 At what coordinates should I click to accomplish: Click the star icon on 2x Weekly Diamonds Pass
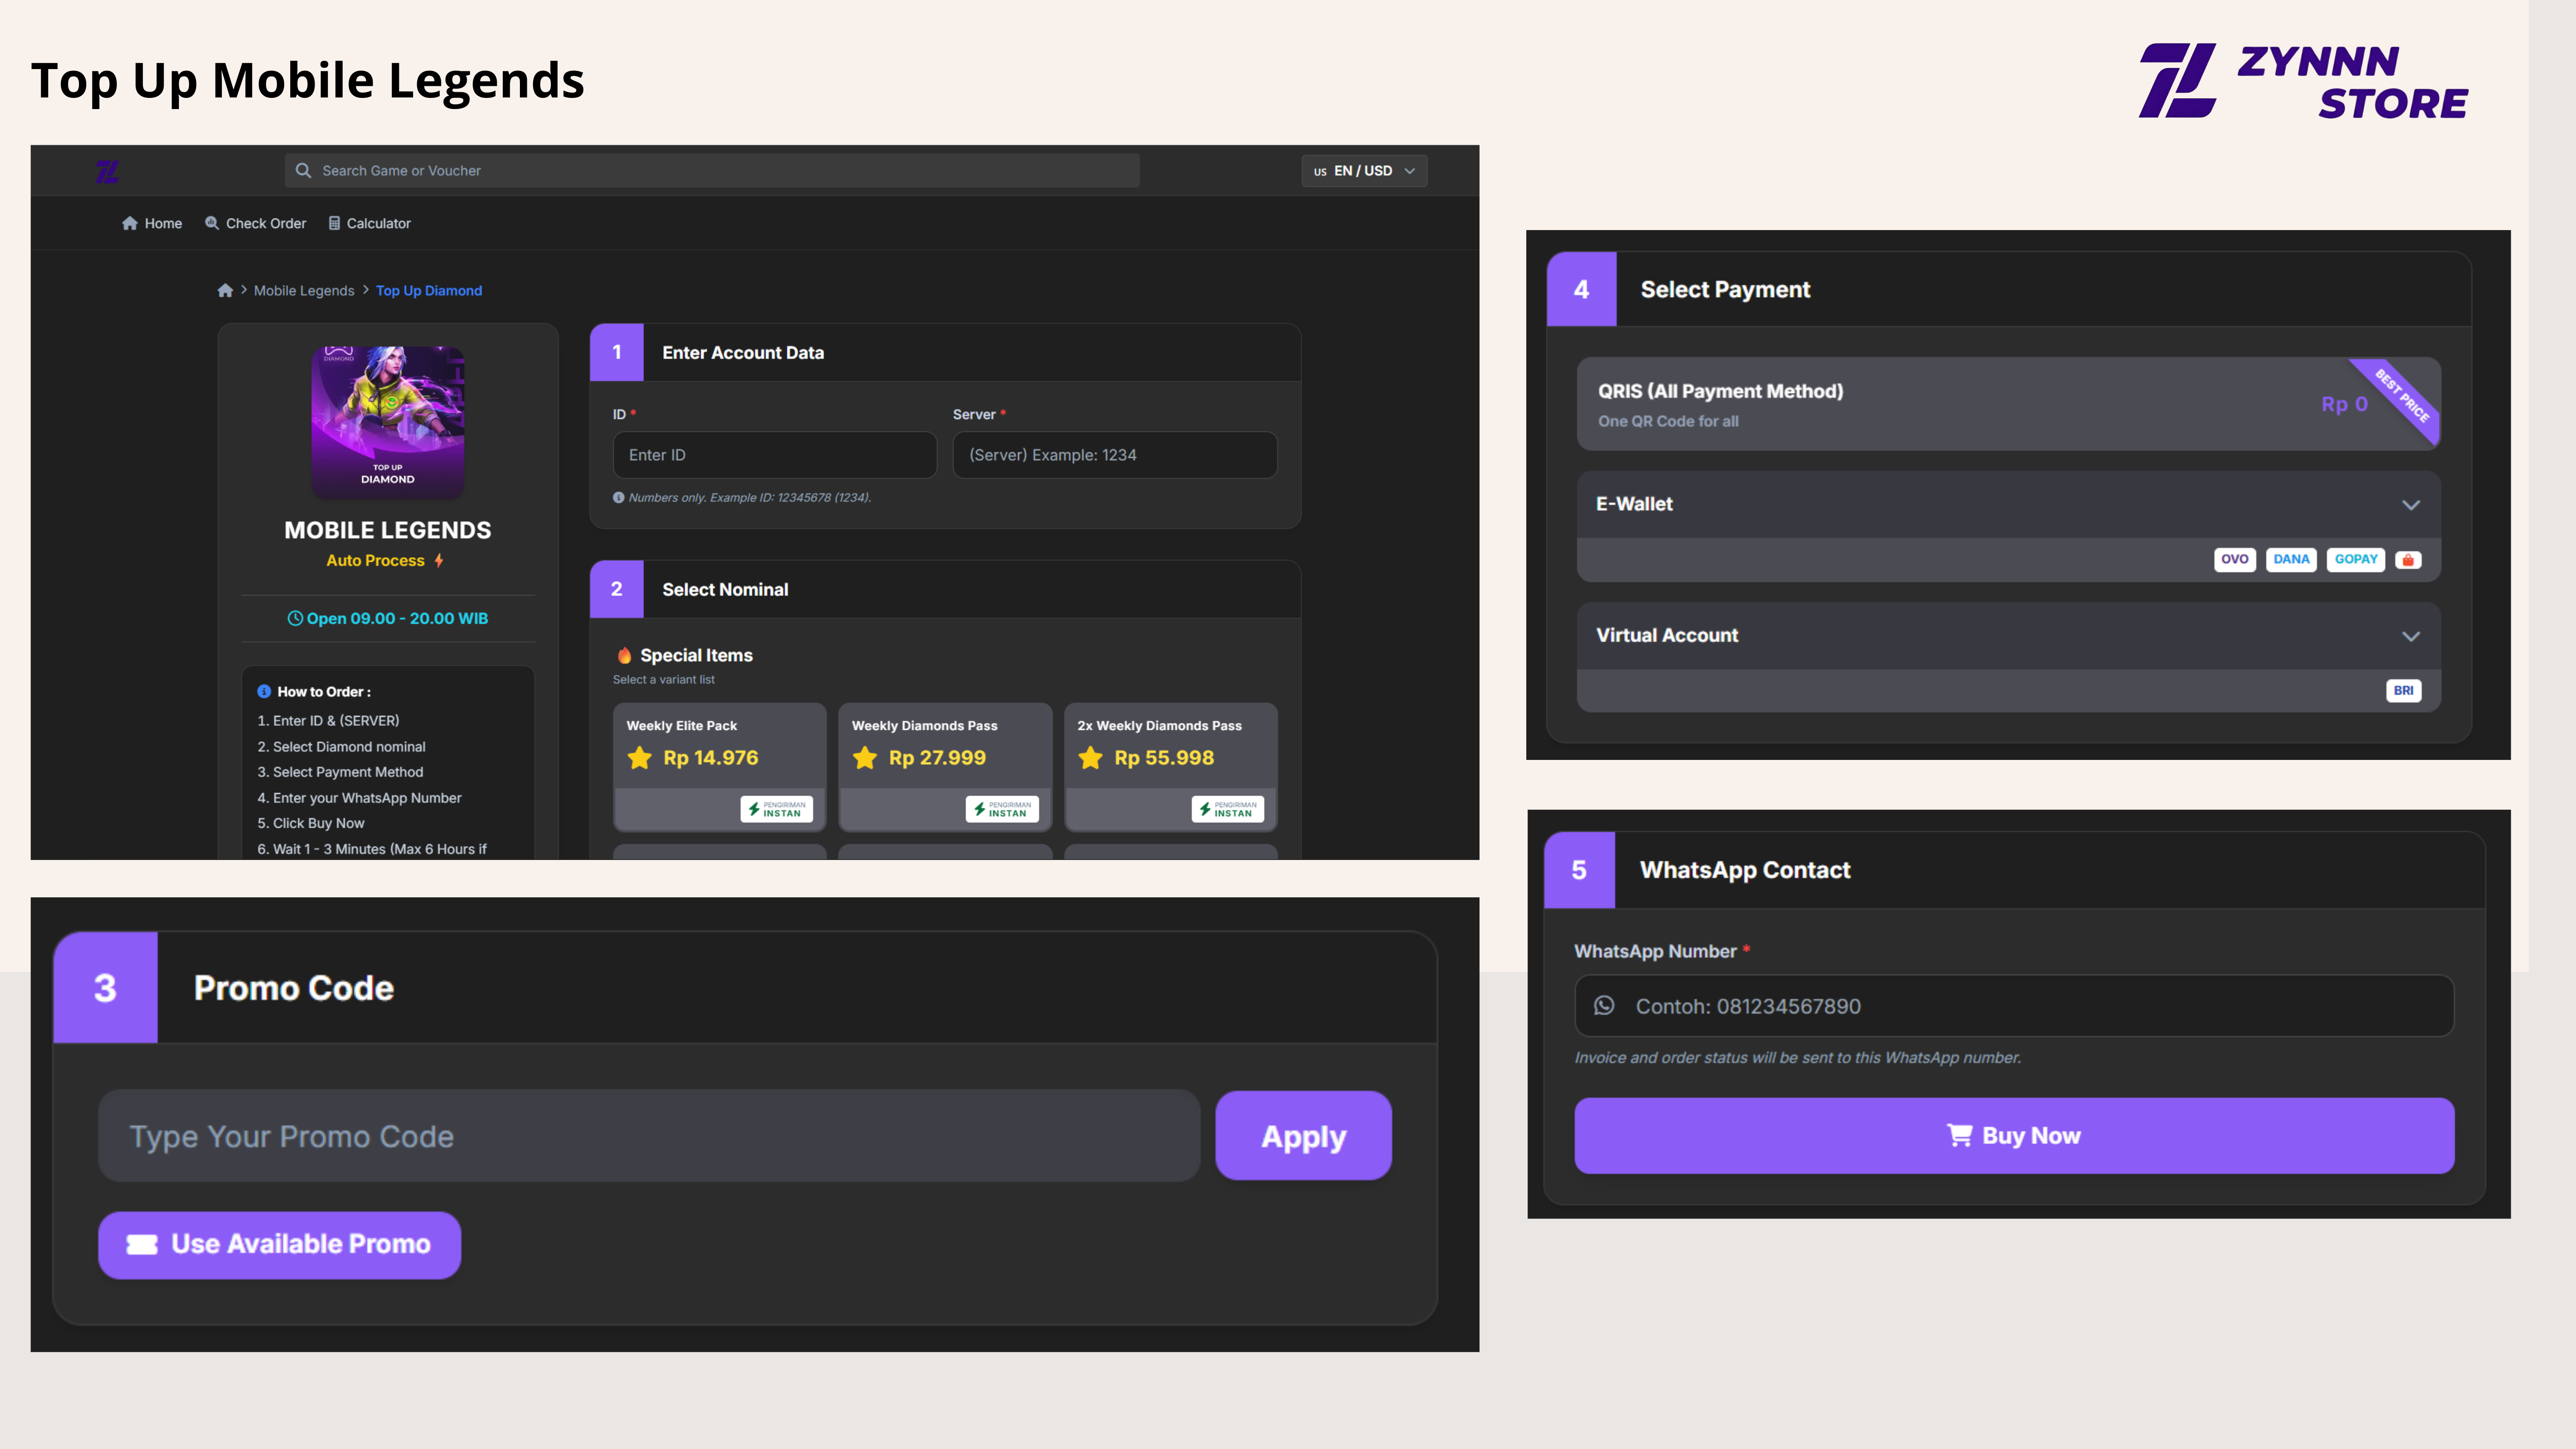pos(1091,758)
